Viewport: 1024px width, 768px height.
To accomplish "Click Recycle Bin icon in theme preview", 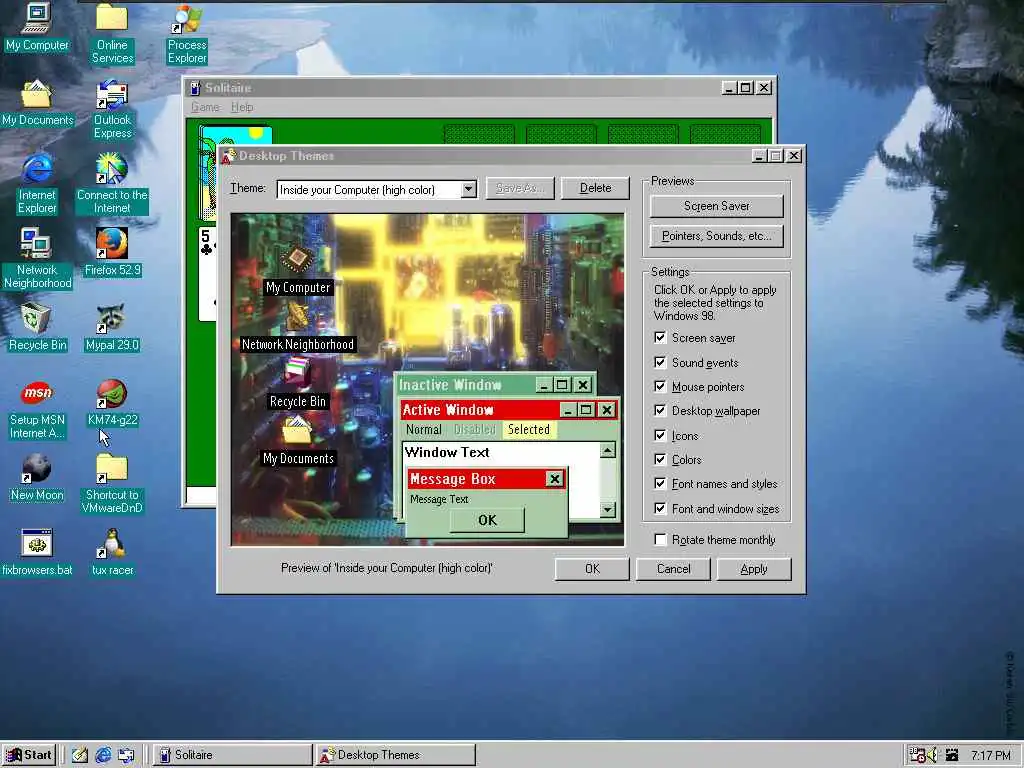I will (297, 372).
